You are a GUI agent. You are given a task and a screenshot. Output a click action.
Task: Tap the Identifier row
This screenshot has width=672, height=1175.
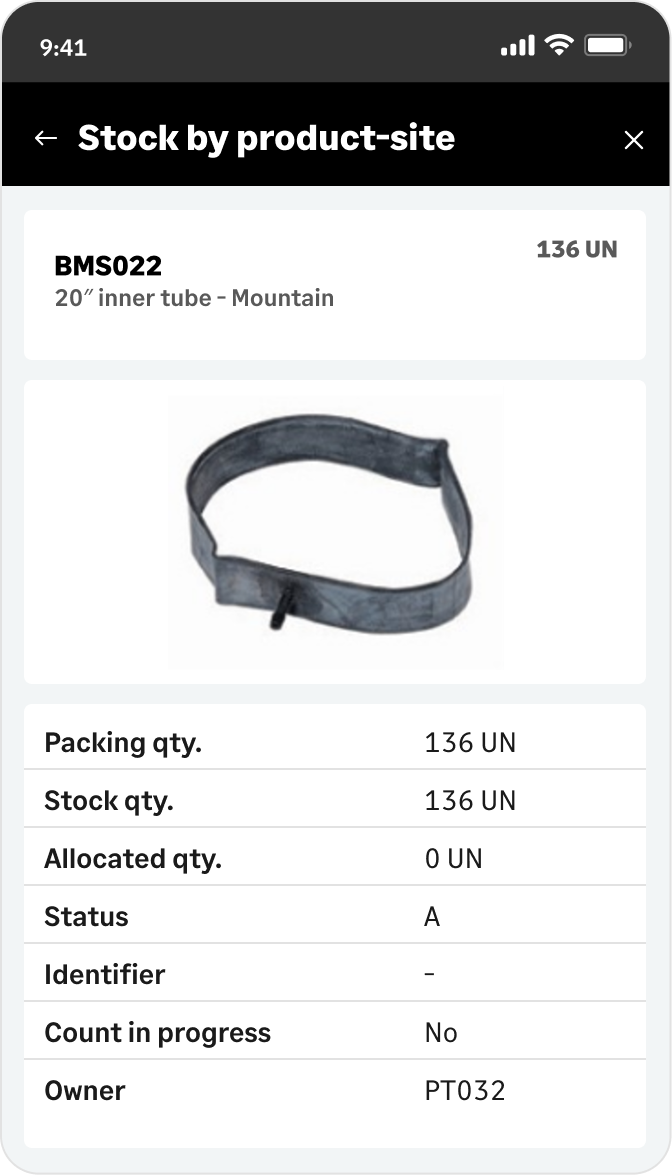(x=335, y=973)
